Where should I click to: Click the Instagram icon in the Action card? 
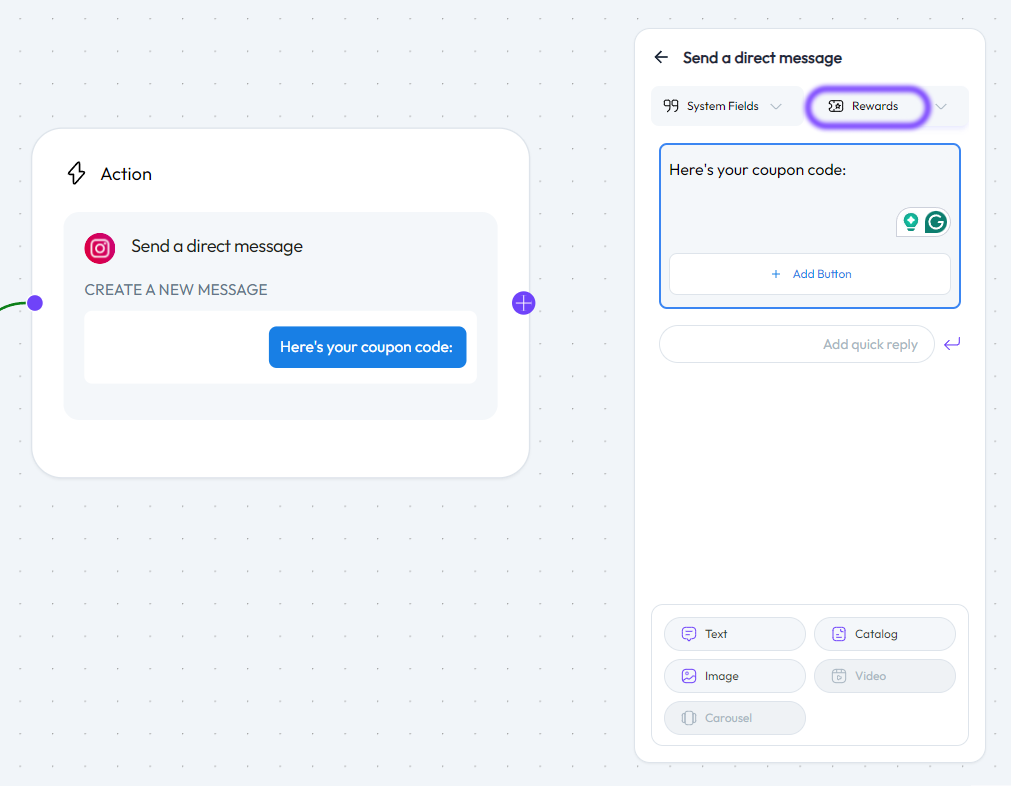point(100,248)
